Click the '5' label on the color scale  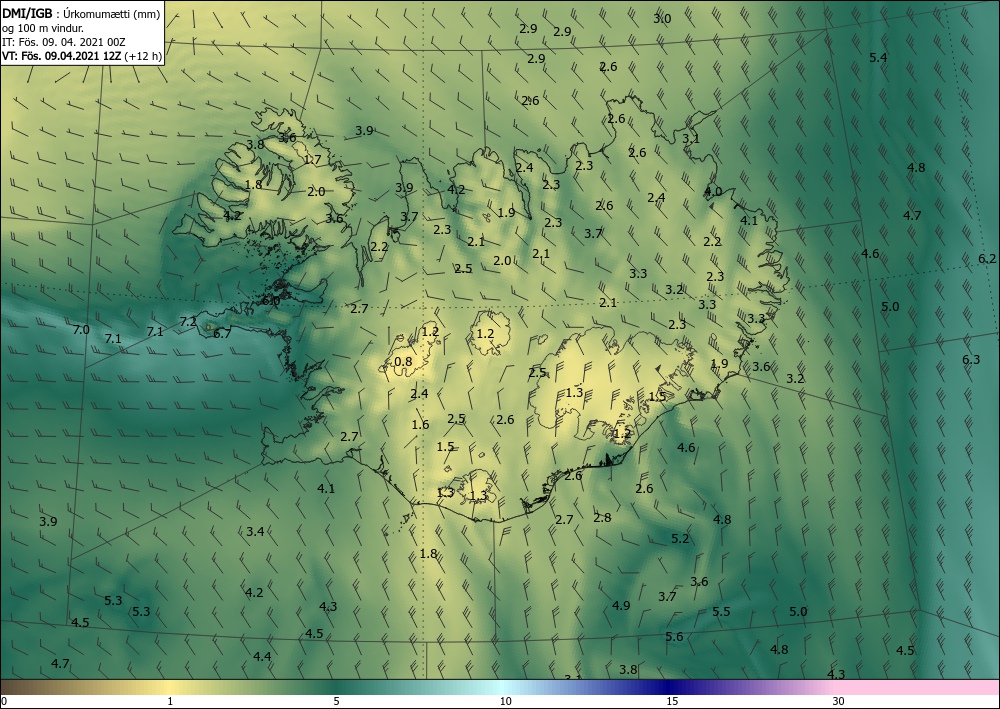click(x=336, y=701)
